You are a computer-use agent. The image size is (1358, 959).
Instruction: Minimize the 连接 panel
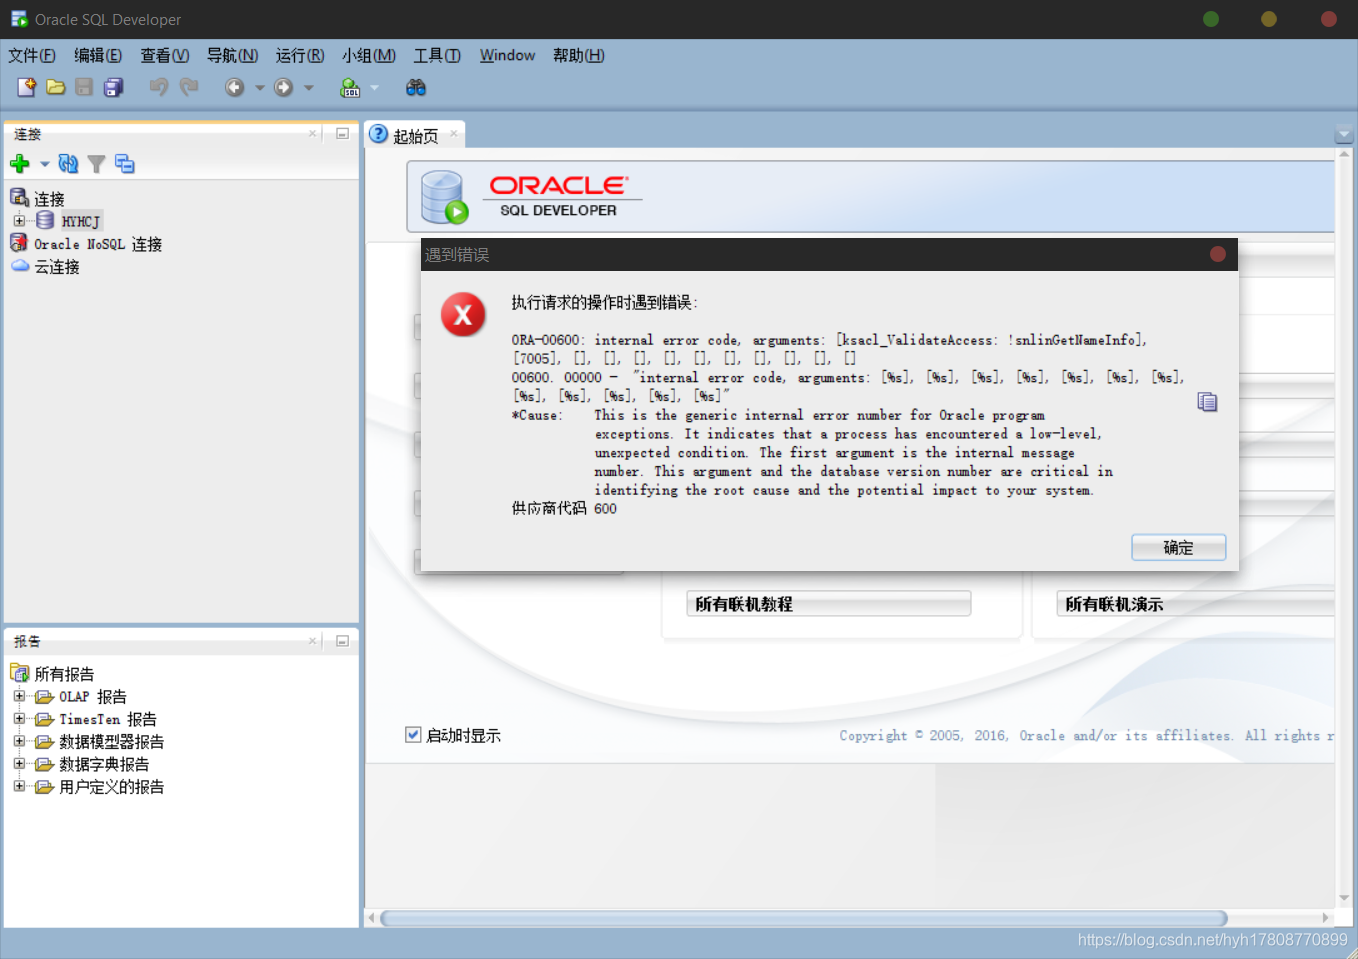coord(342,133)
